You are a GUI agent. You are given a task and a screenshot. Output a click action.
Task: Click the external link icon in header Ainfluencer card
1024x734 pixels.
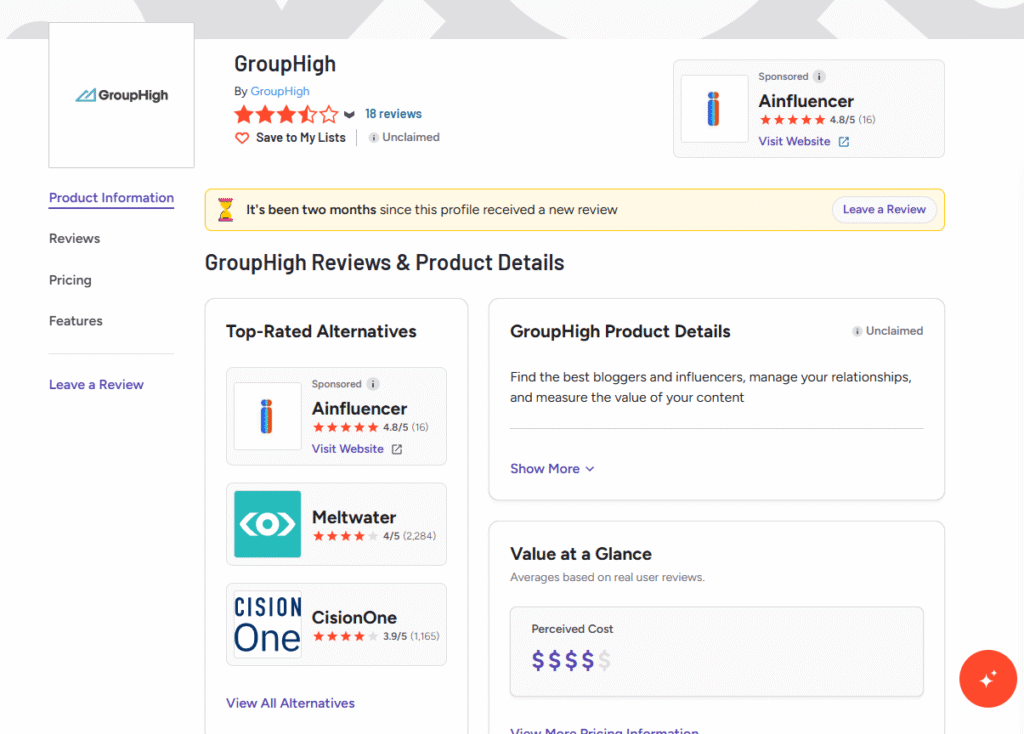[844, 142]
